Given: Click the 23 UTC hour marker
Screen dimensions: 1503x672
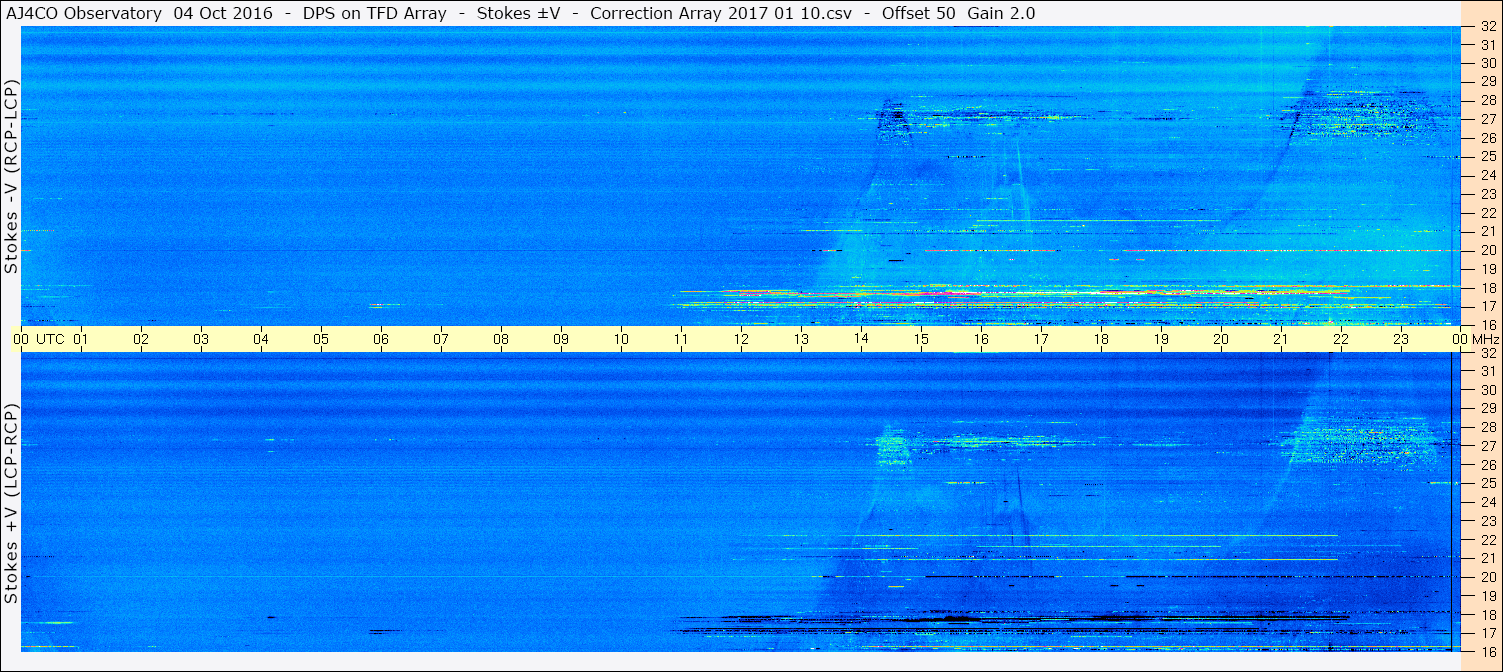Looking at the screenshot, I should coord(1401,339).
